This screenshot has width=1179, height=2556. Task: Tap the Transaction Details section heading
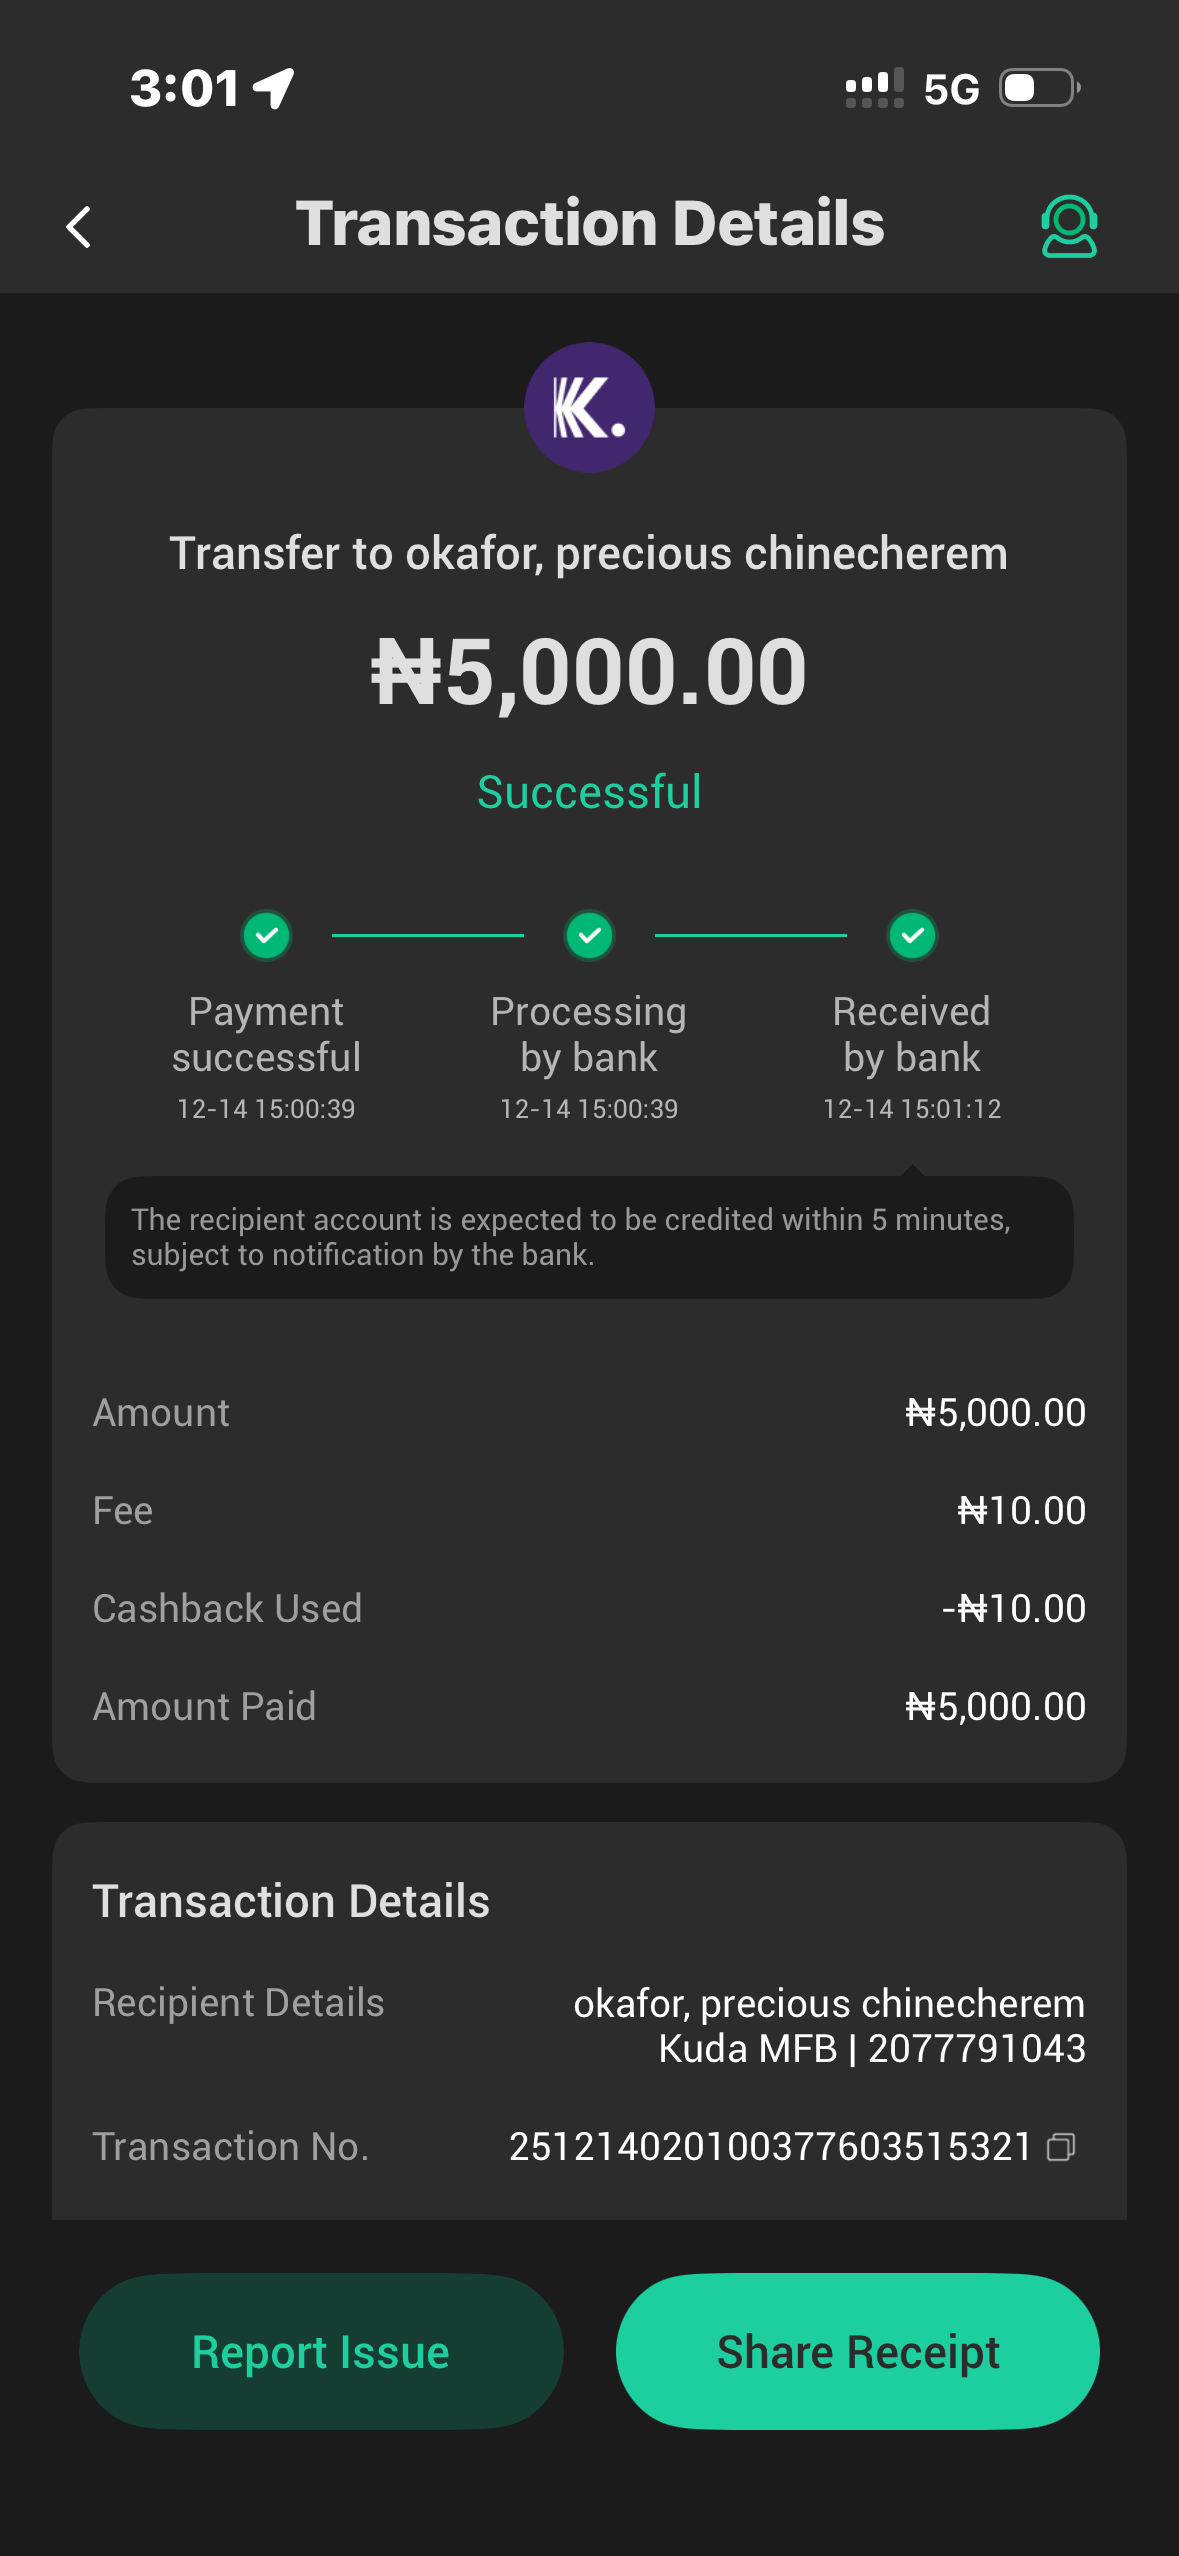[x=291, y=1901]
